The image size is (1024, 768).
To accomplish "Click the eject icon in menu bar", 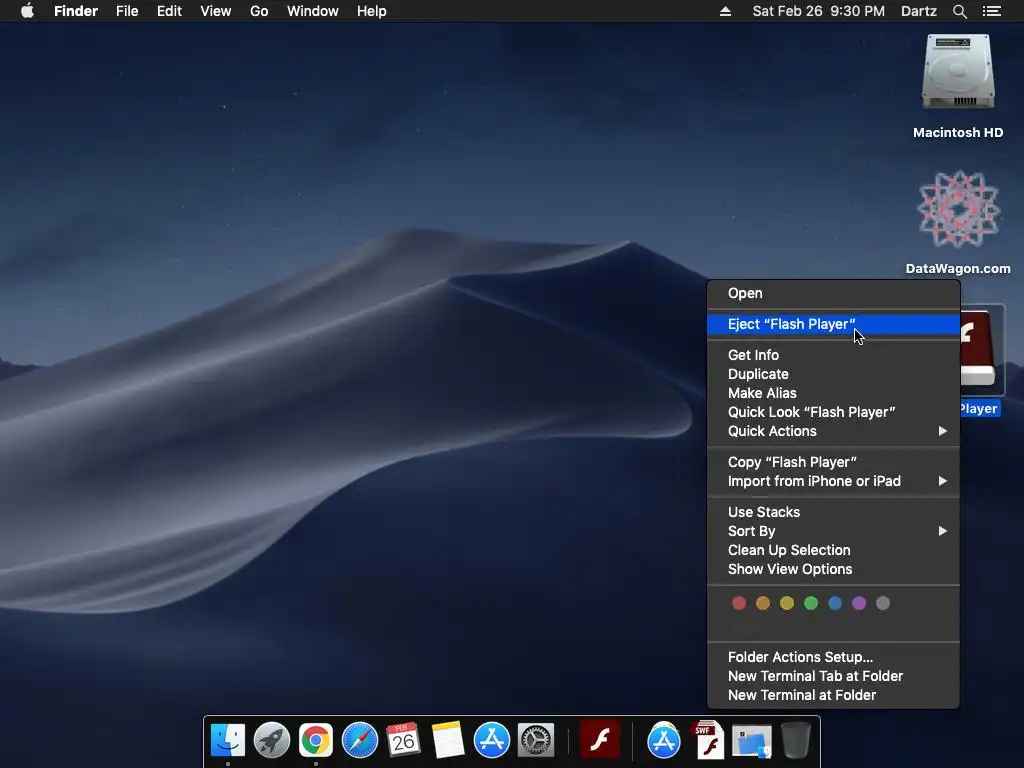I will [x=725, y=11].
